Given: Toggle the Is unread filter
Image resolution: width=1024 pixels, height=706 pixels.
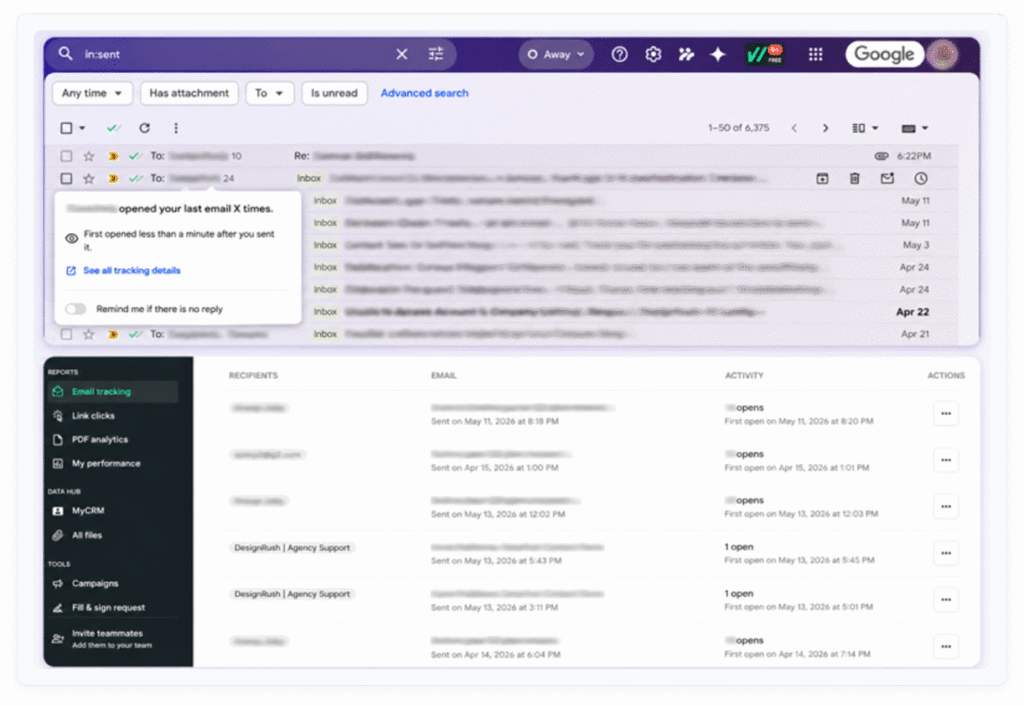Looking at the screenshot, I should [334, 93].
